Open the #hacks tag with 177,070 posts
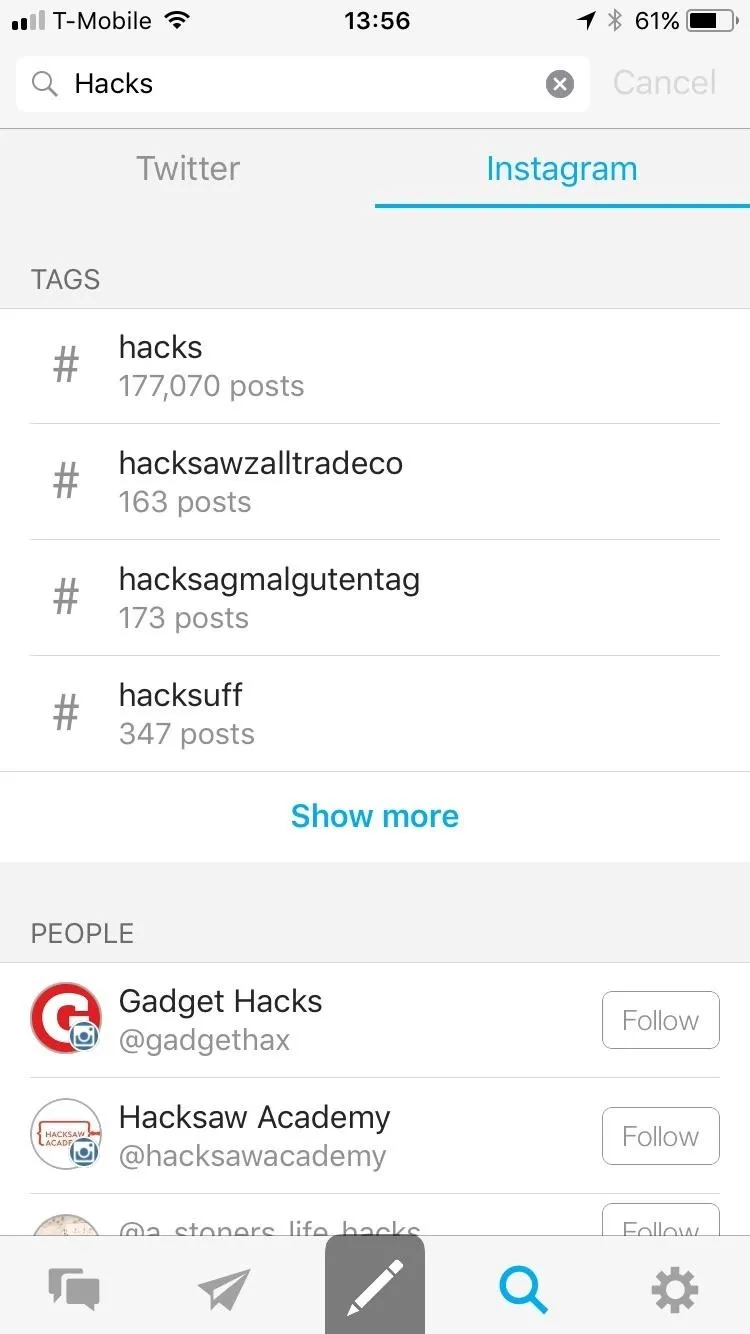The width and height of the screenshot is (750, 1334). pos(375,366)
